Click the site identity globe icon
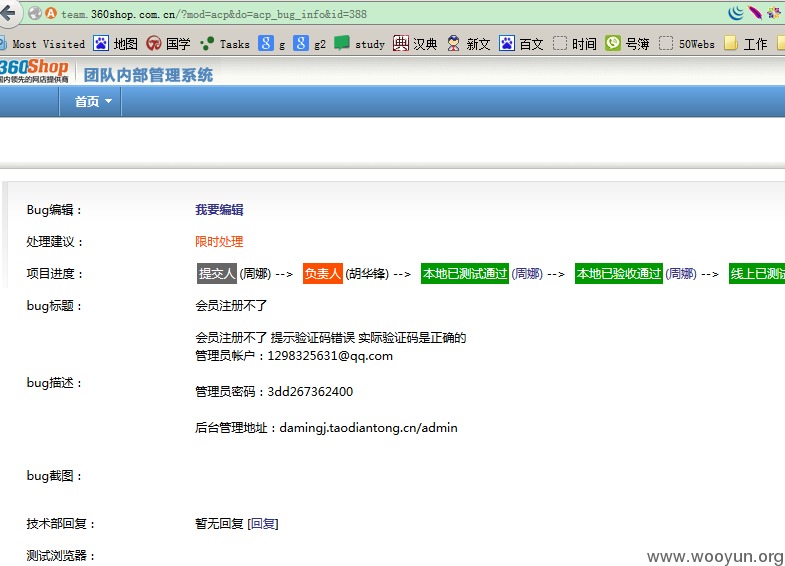This screenshot has width=785, height=566. pos(35,14)
